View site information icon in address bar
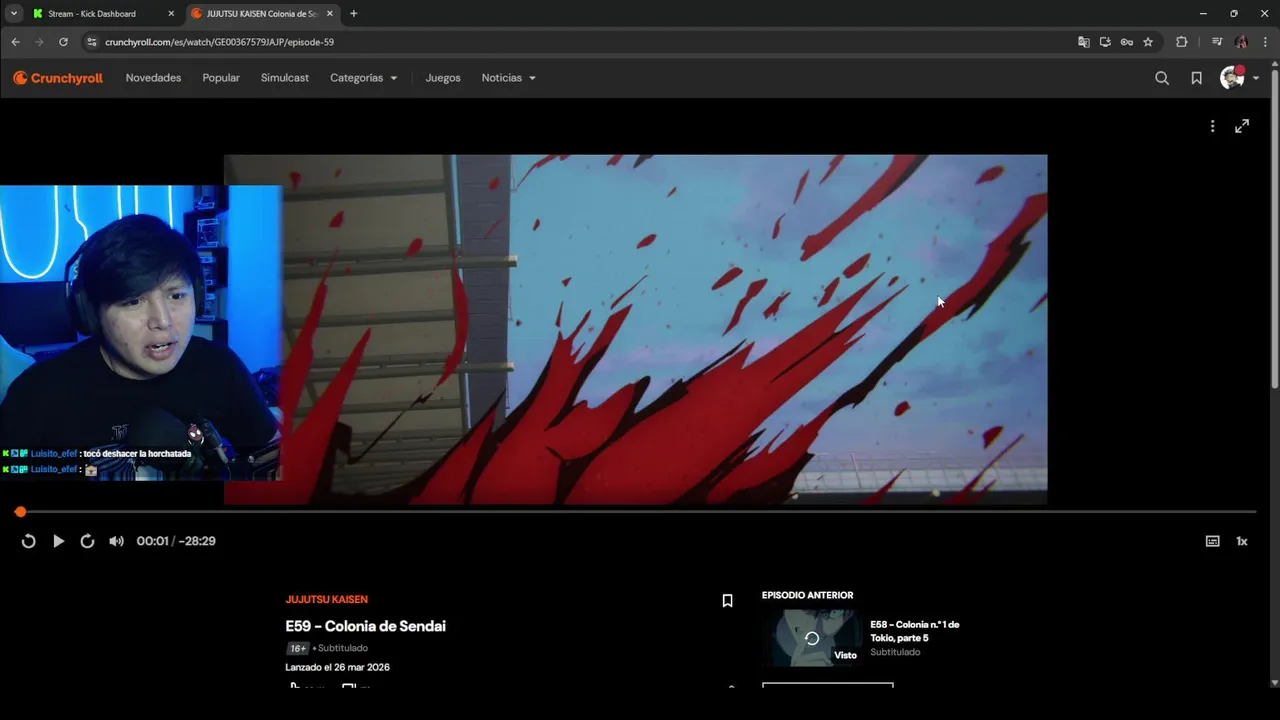The image size is (1280, 720). point(92,42)
